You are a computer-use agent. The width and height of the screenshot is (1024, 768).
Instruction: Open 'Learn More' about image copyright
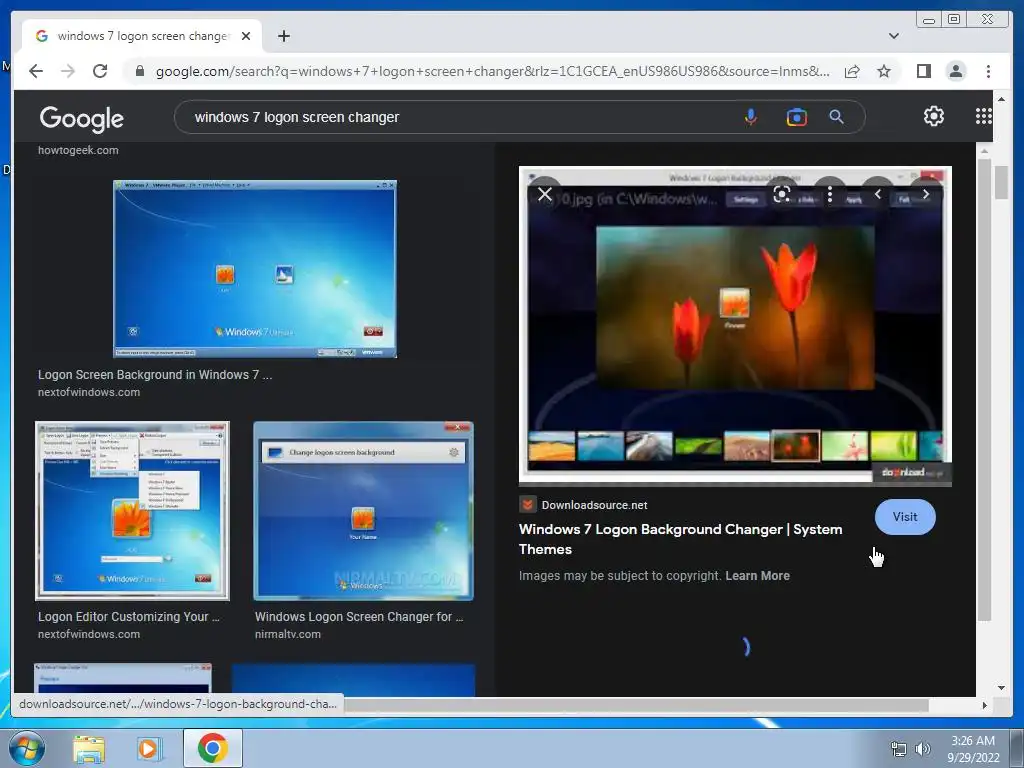click(x=758, y=575)
